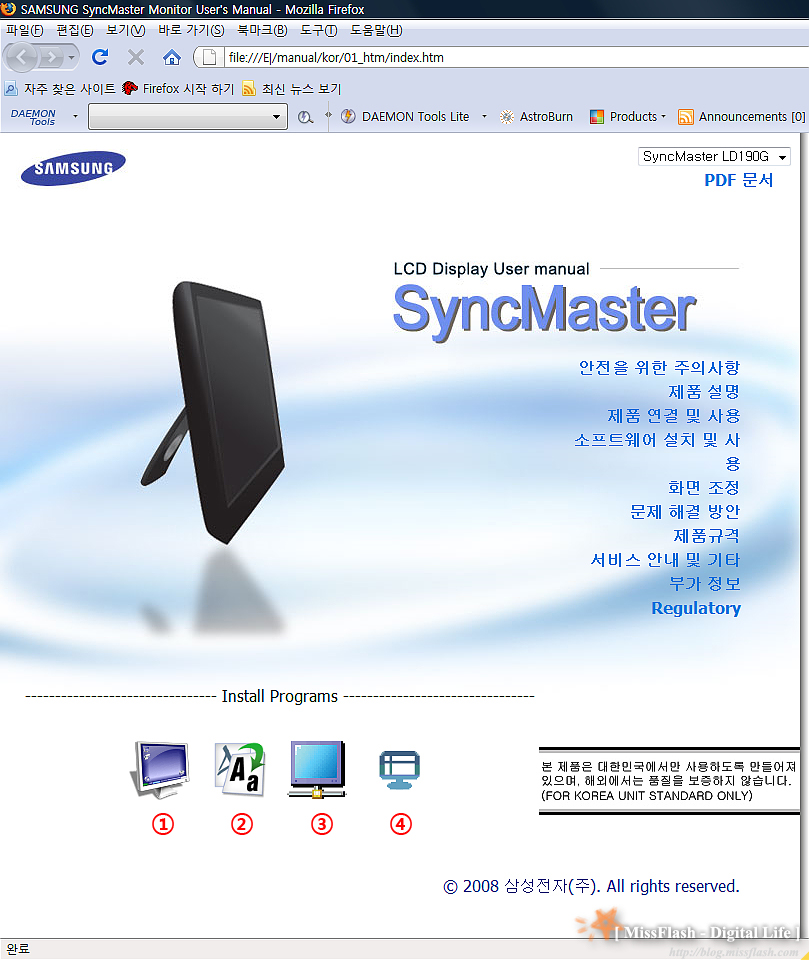
Task: Open the 파일(F) menu
Action: point(24,30)
